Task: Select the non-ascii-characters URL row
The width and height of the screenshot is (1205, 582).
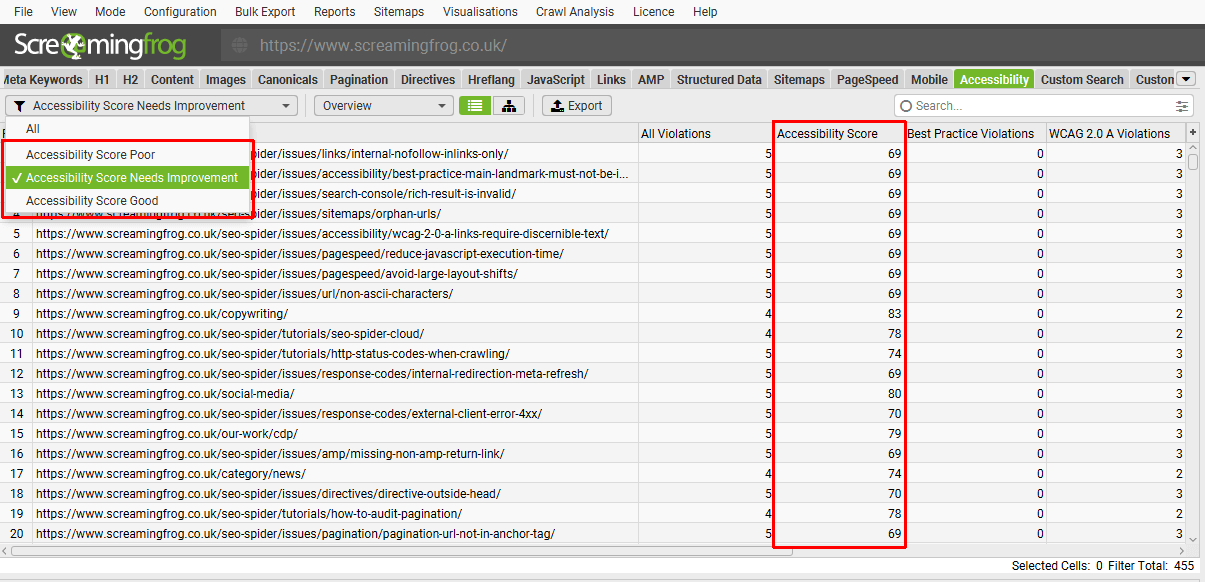Action: [593, 294]
